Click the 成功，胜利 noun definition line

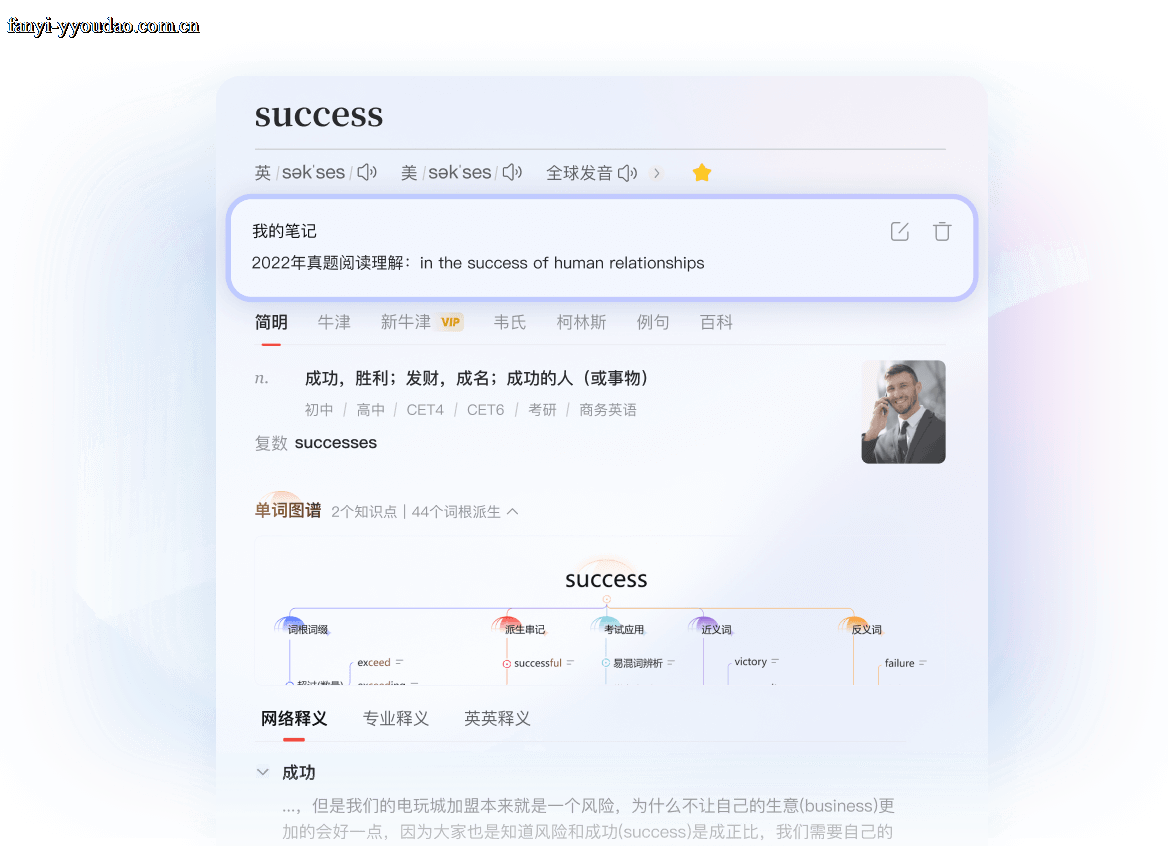pyautogui.click(x=477, y=378)
